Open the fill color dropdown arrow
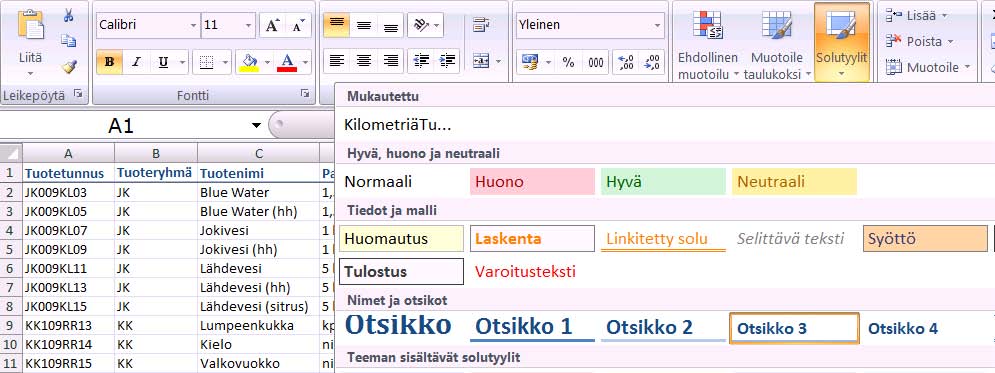This screenshot has height=373, width=995. [x=268, y=62]
